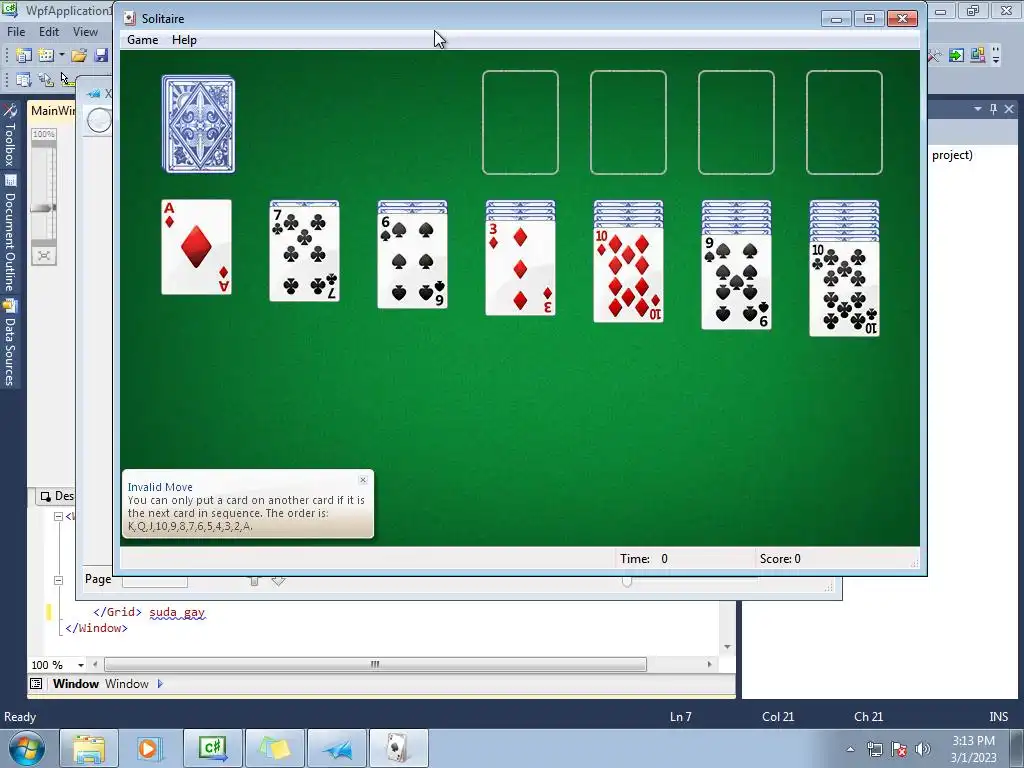Click the Open File folder icon

79,56
